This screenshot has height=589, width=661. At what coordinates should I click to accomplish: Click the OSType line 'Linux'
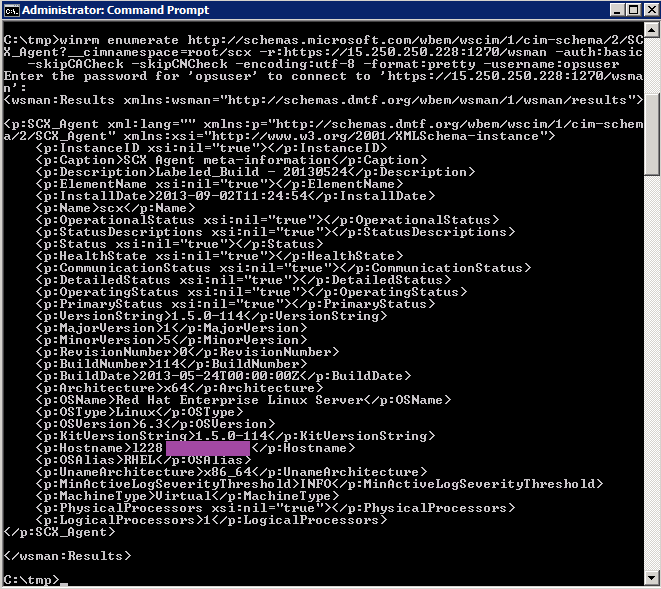139,412
